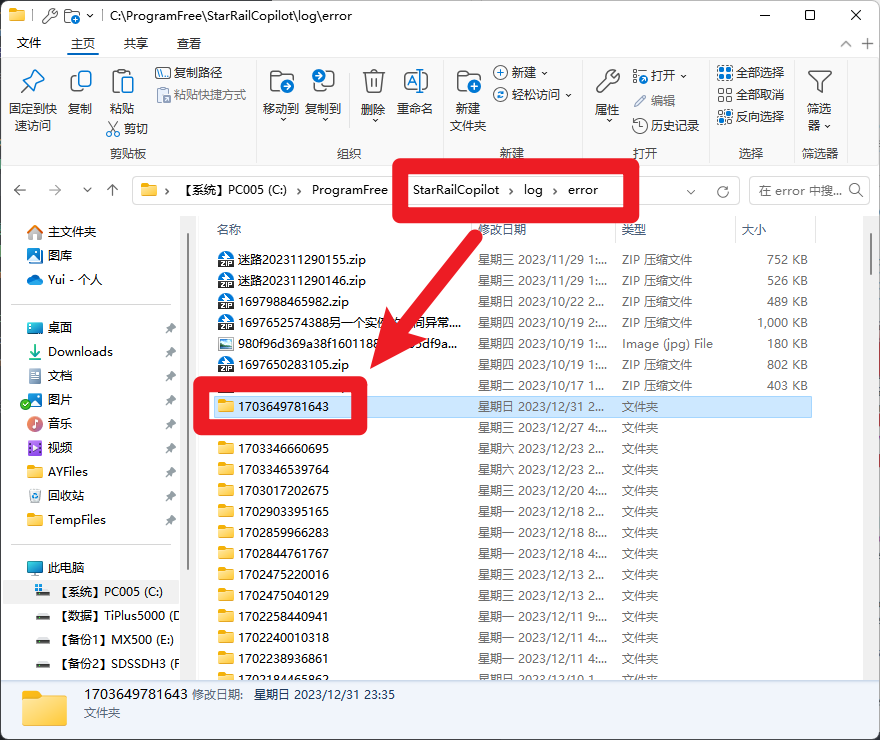Click the Rename icon in ribbon

pyautogui.click(x=415, y=84)
